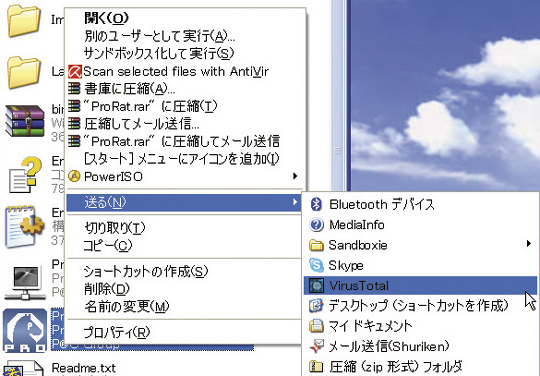This screenshot has width=540, height=376.
Task: Click the My Documents icon in Send To
Action: (x=316, y=326)
